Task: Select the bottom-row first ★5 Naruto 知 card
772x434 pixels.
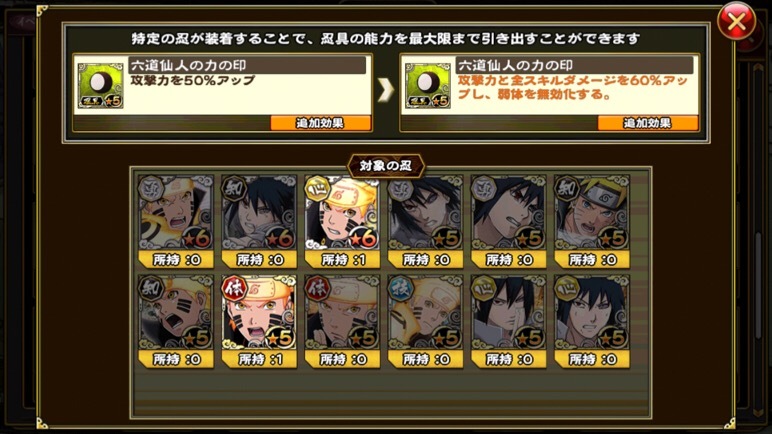Action: click(176, 321)
